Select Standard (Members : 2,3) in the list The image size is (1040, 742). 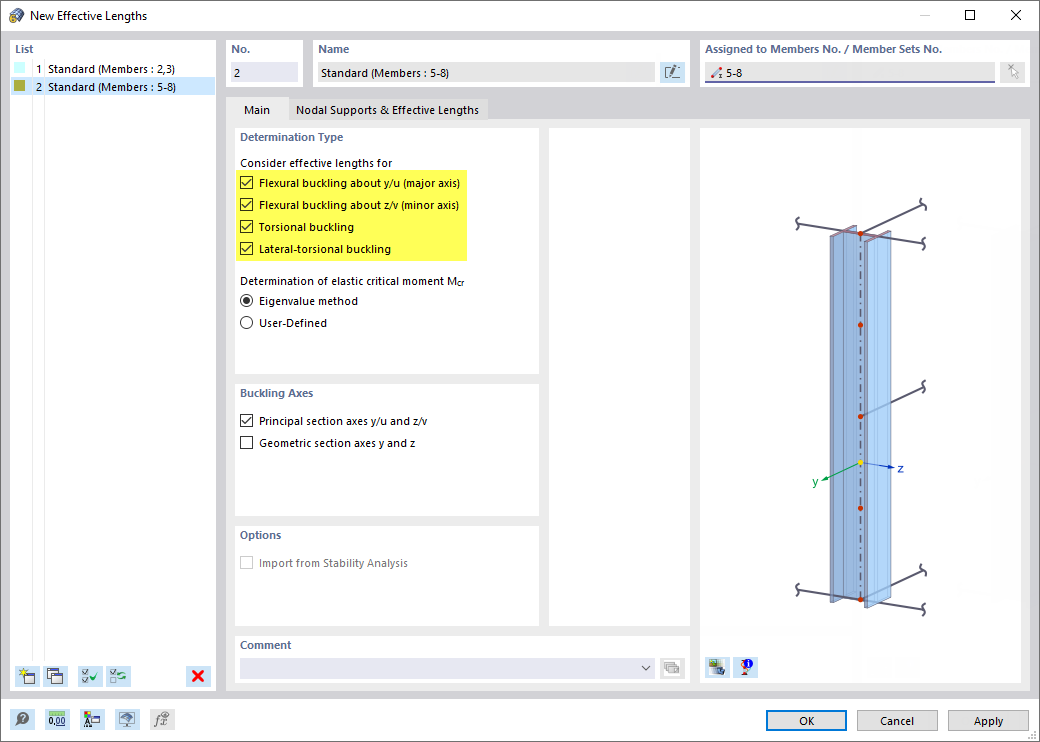100,69
